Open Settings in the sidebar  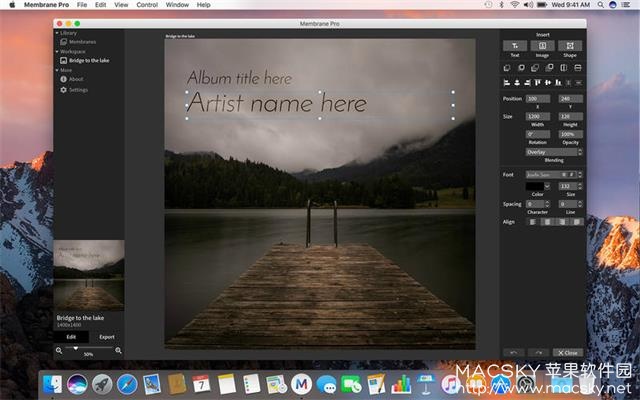(74, 90)
